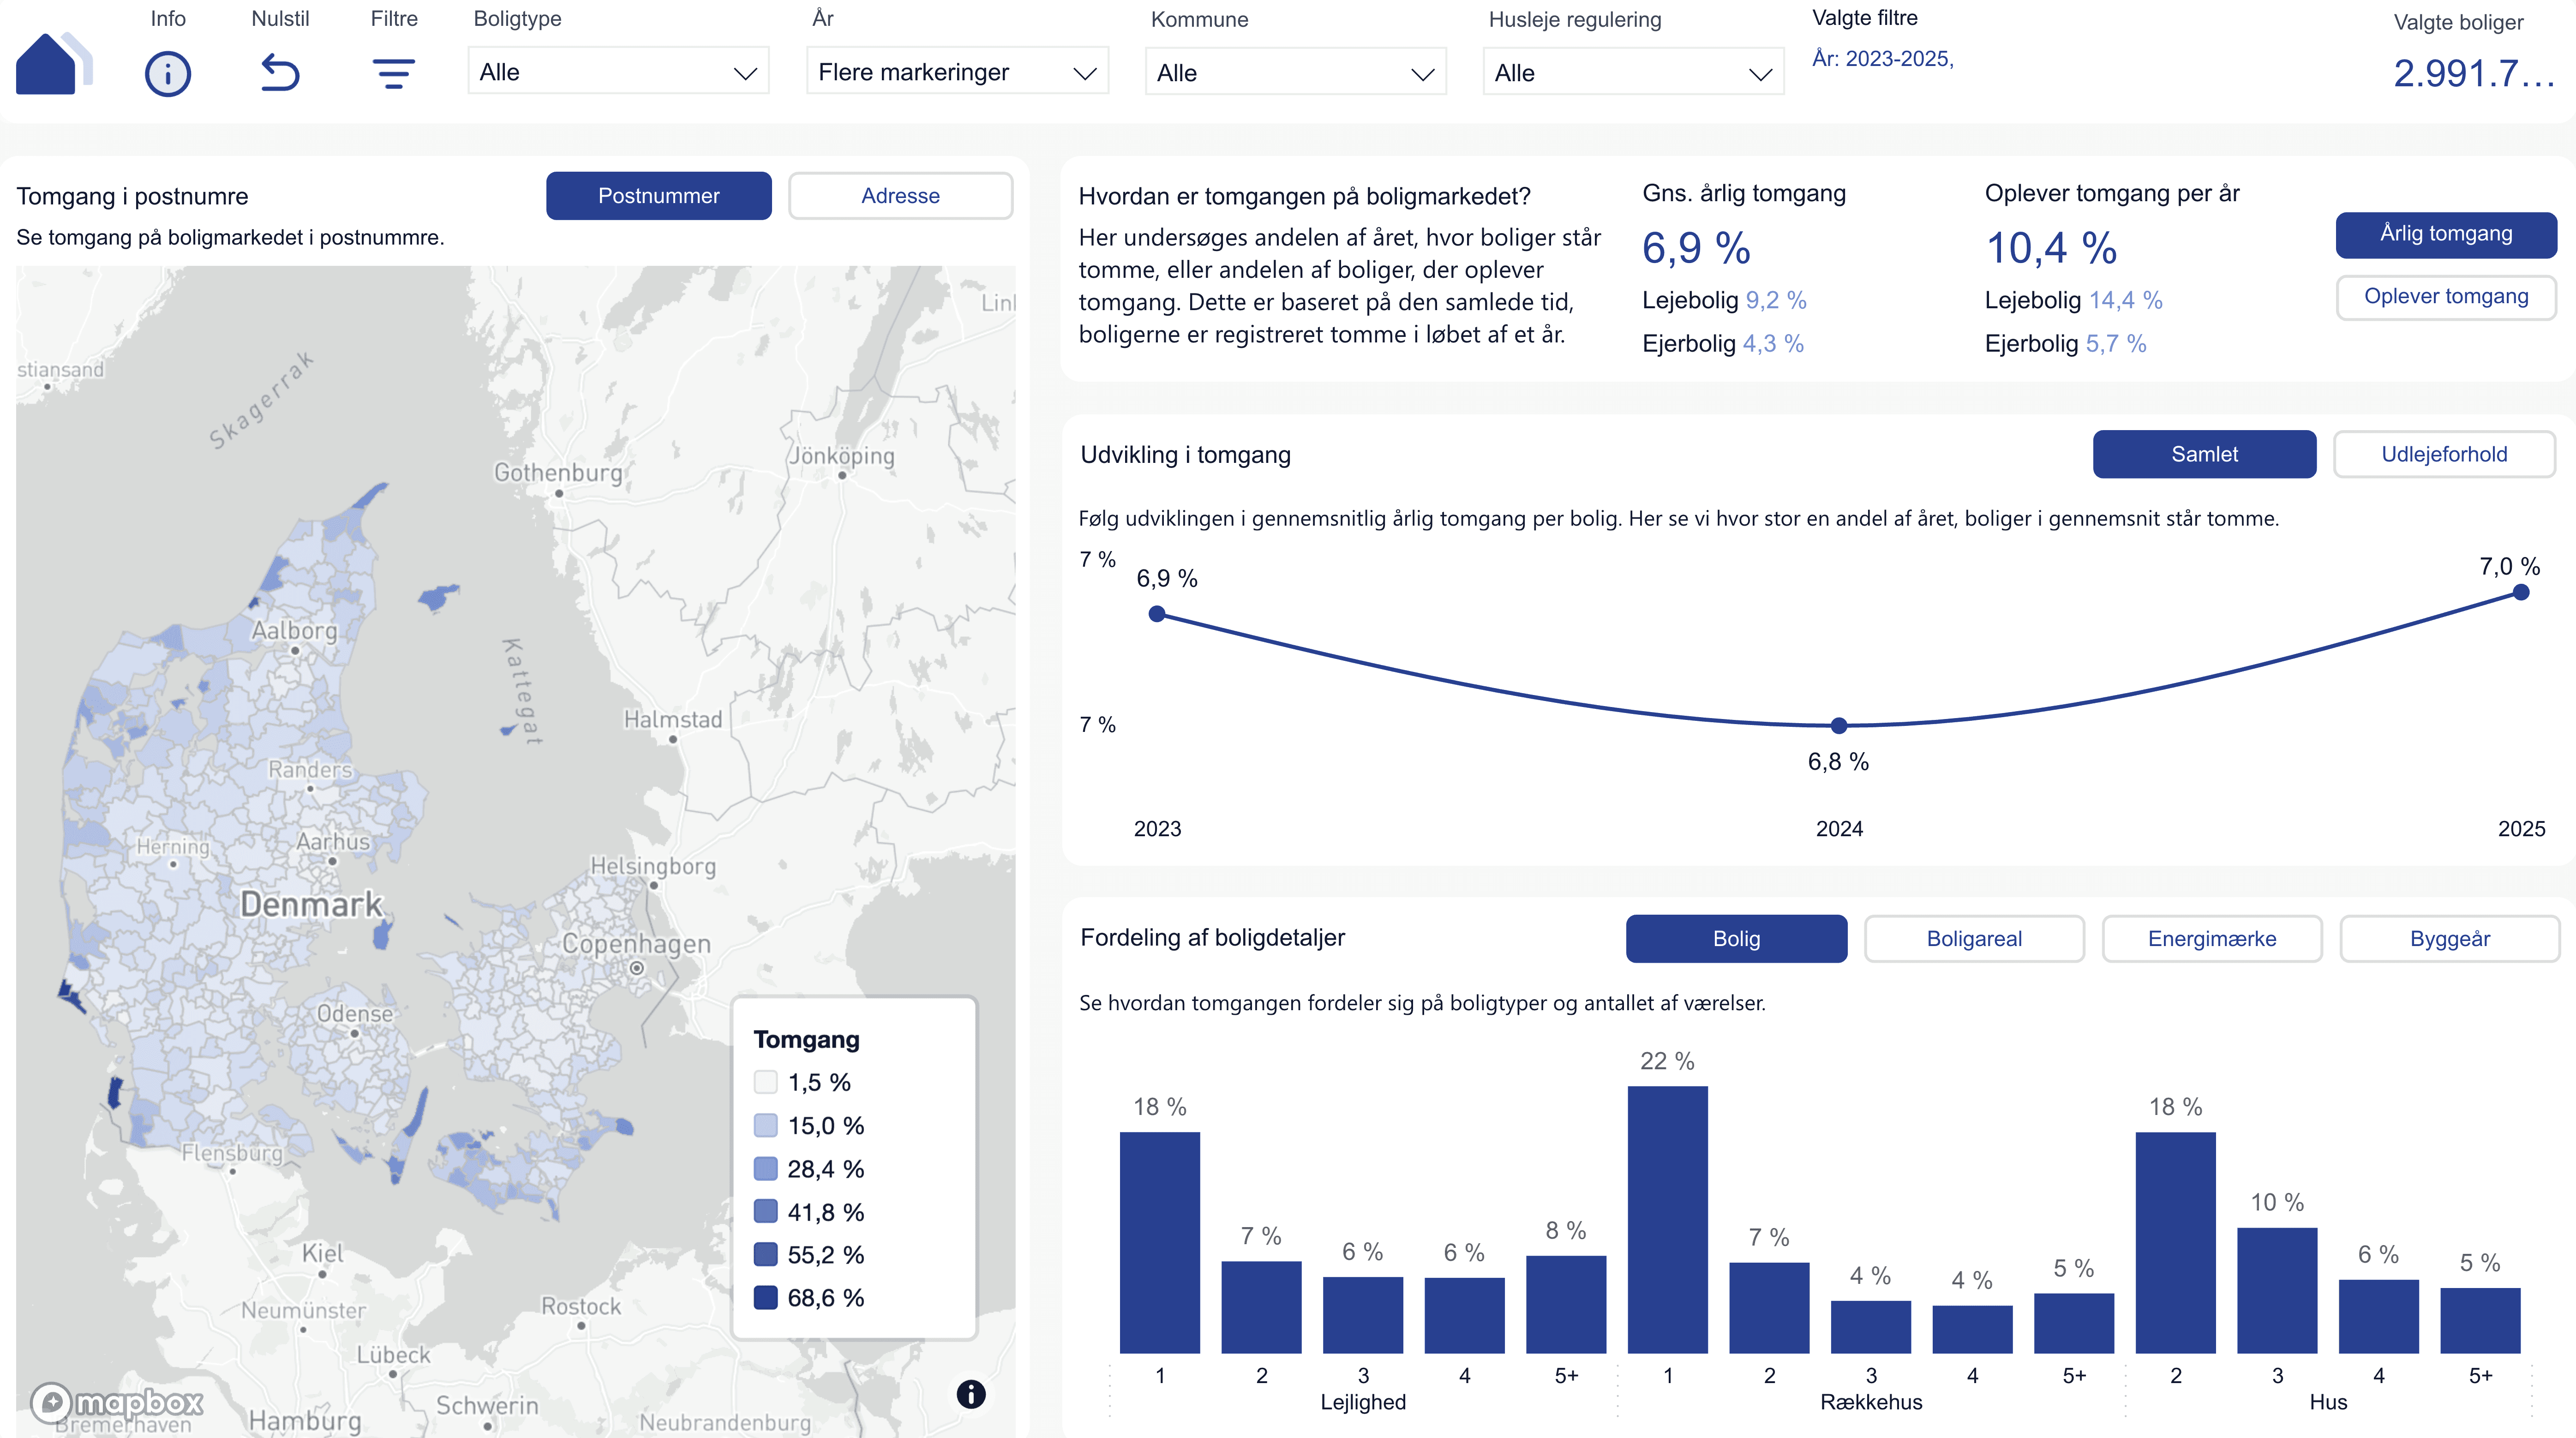Switch development chart to Udlejeforhold
The image size is (2576, 1438).
point(2443,455)
